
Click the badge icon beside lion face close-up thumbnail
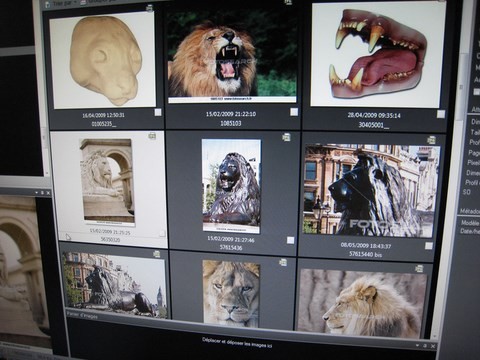[x=283, y=263]
